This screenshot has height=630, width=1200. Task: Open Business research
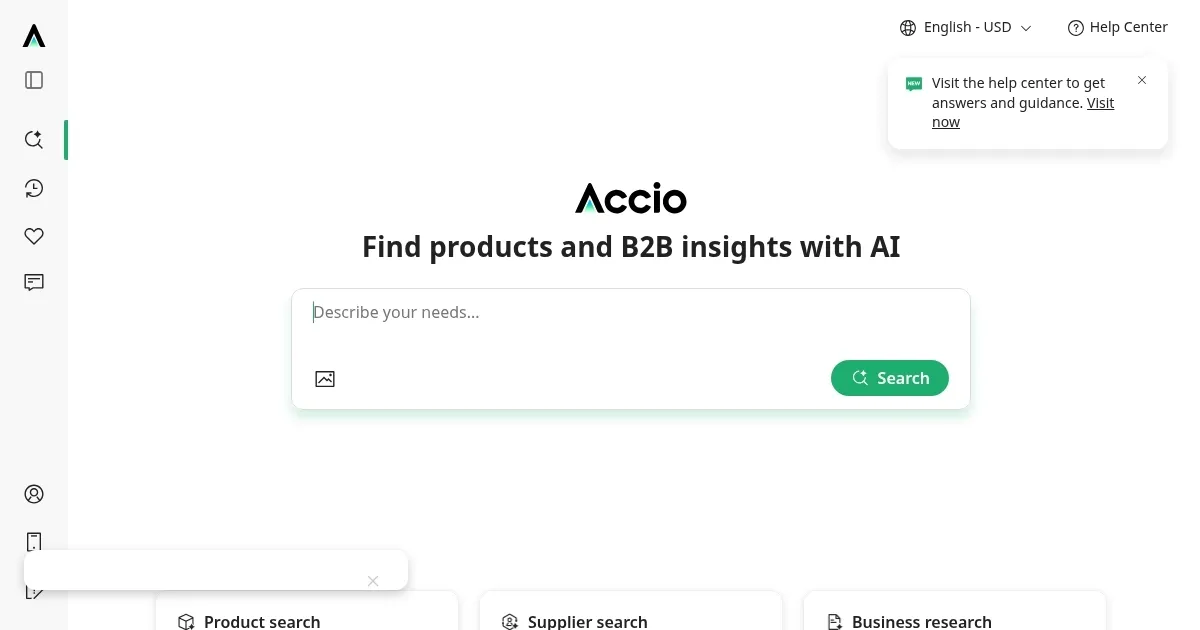point(954,621)
